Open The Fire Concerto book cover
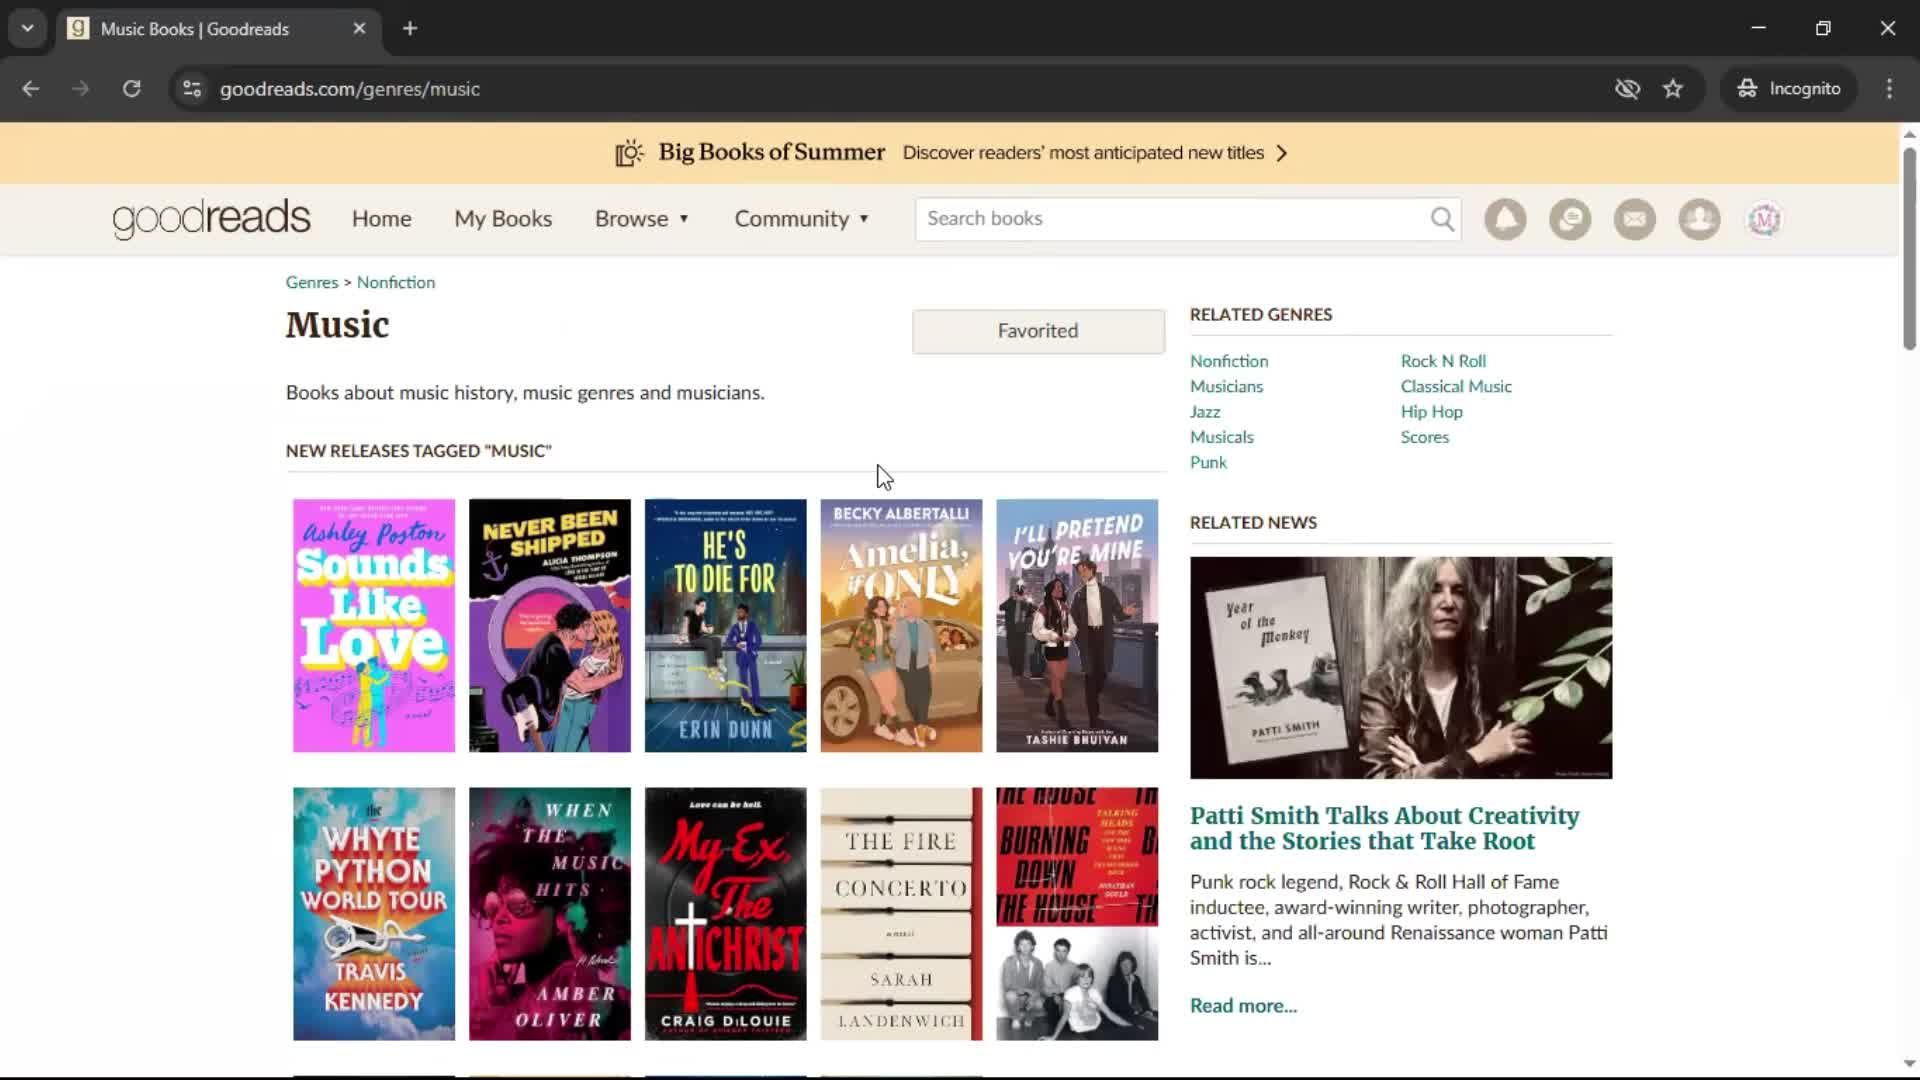 [901, 914]
